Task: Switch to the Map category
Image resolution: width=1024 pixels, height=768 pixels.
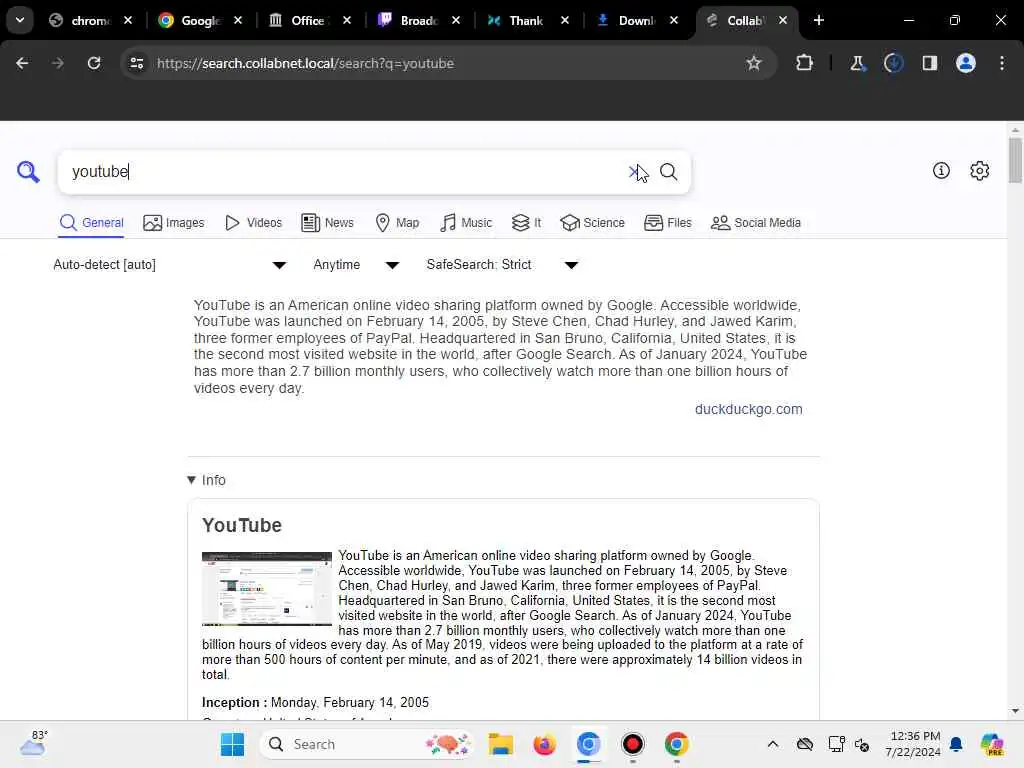Action: (397, 223)
